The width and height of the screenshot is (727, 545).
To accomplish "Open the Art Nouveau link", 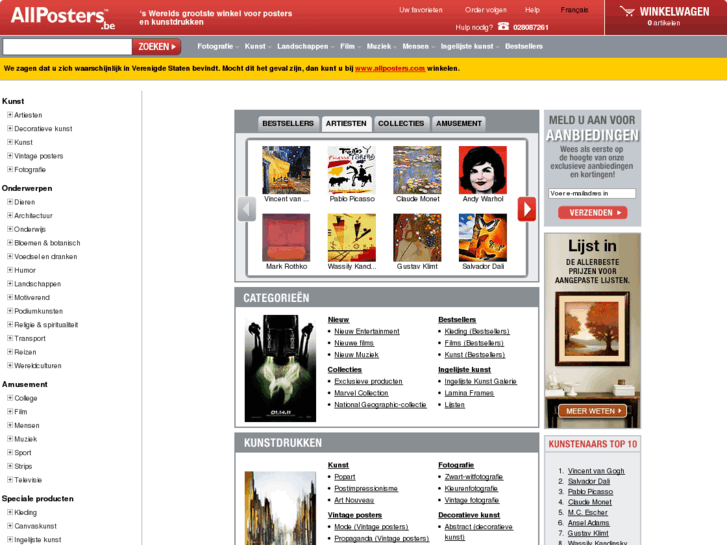I will [x=354, y=500].
